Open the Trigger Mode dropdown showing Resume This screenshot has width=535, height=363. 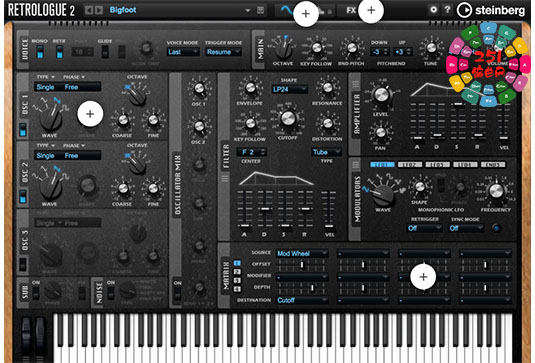point(223,52)
